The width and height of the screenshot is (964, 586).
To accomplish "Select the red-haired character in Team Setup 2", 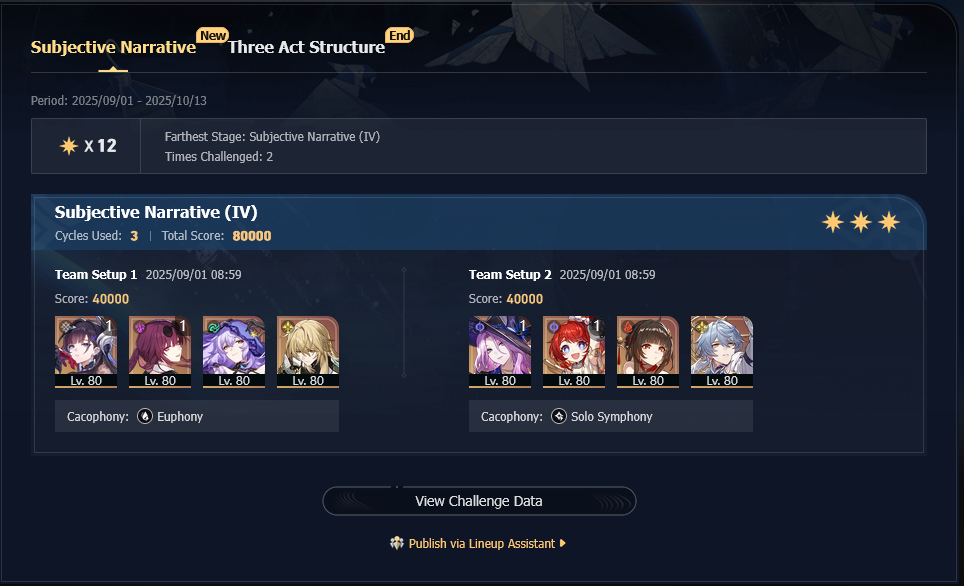I will click(x=574, y=352).
